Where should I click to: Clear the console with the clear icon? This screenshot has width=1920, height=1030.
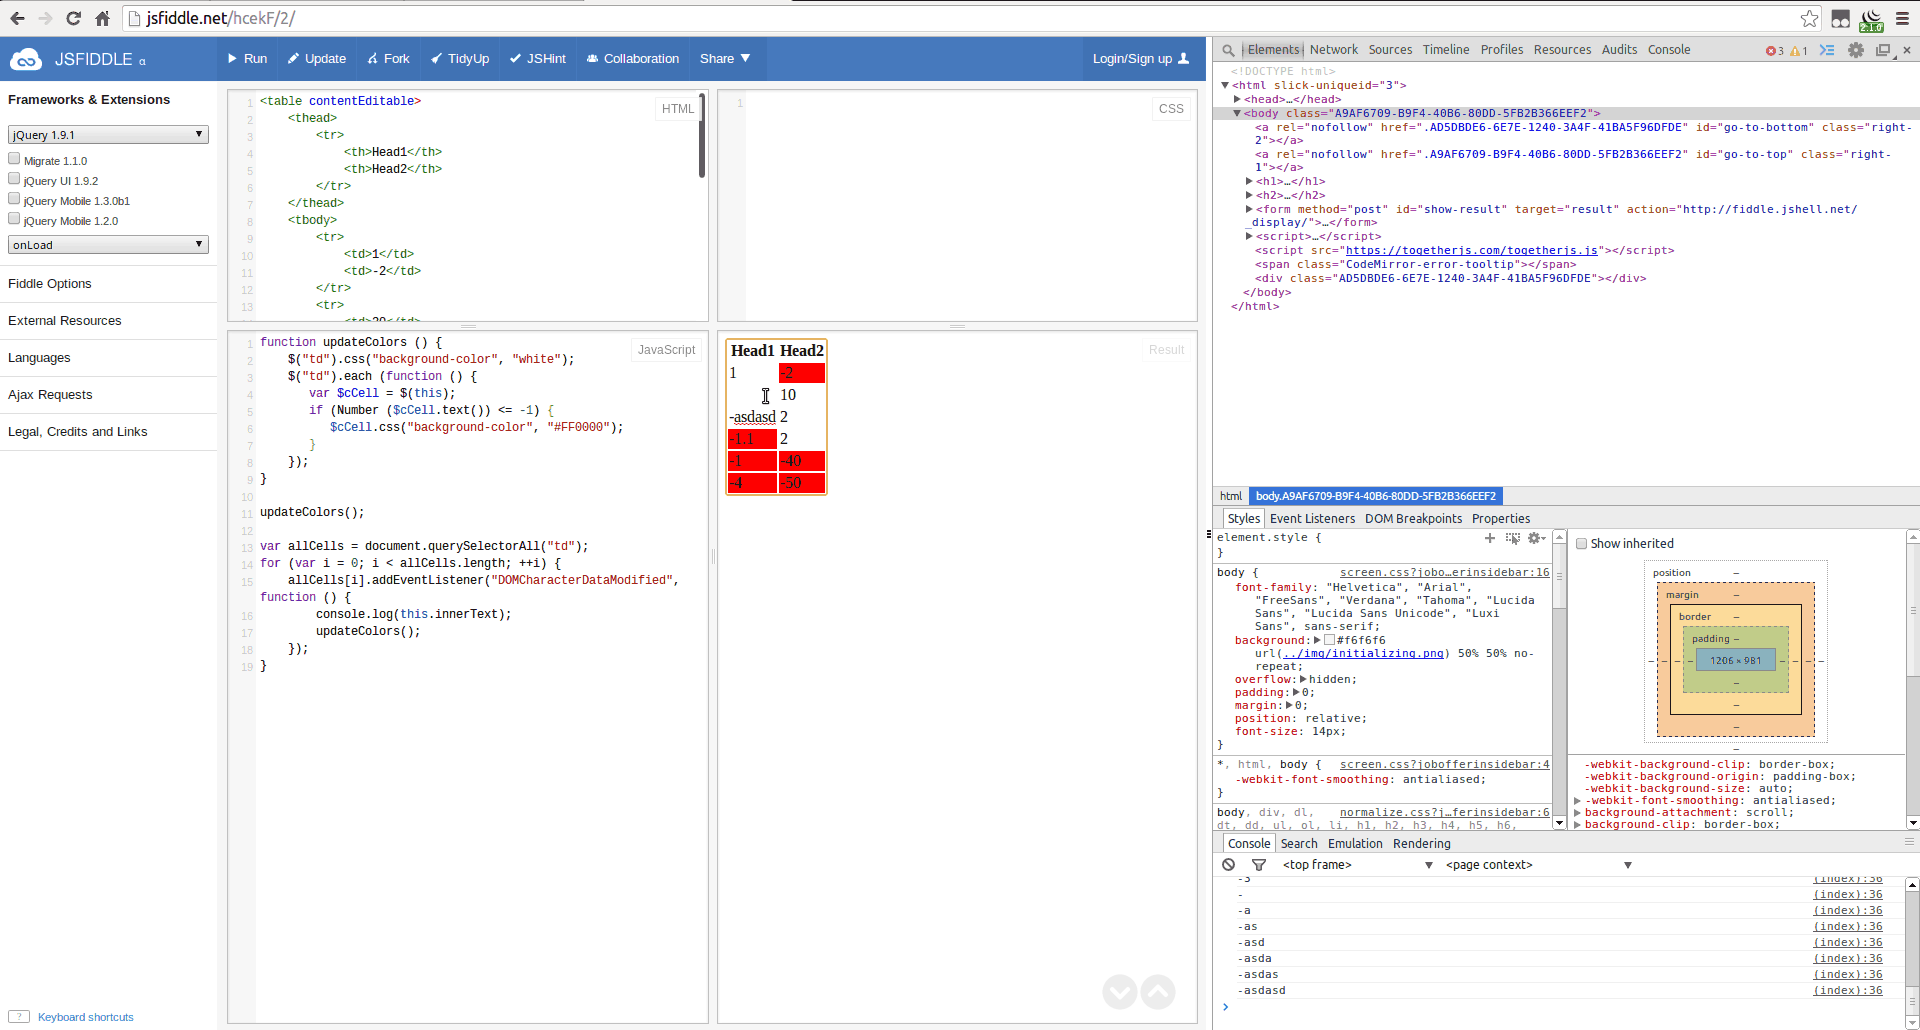(x=1228, y=864)
